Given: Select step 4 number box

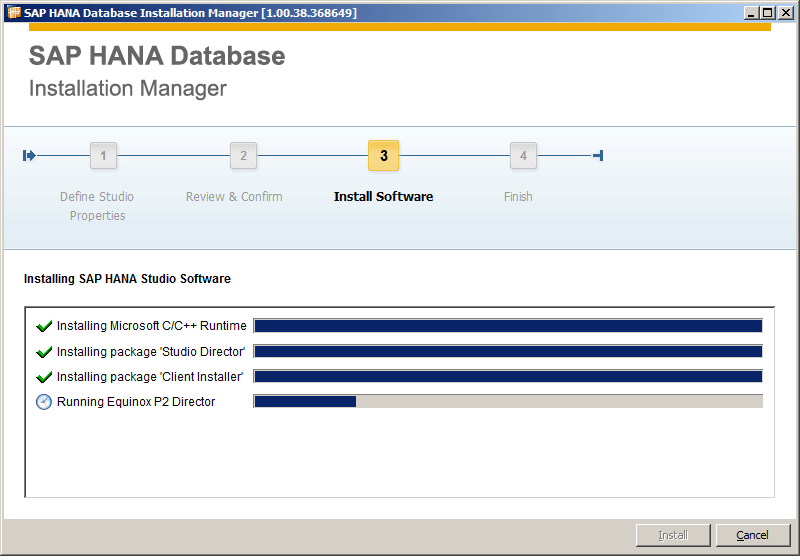Looking at the screenshot, I should (523, 156).
